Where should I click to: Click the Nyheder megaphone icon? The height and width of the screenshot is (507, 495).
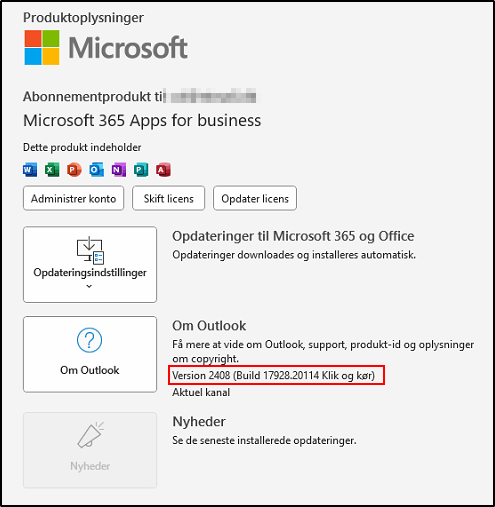90,434
